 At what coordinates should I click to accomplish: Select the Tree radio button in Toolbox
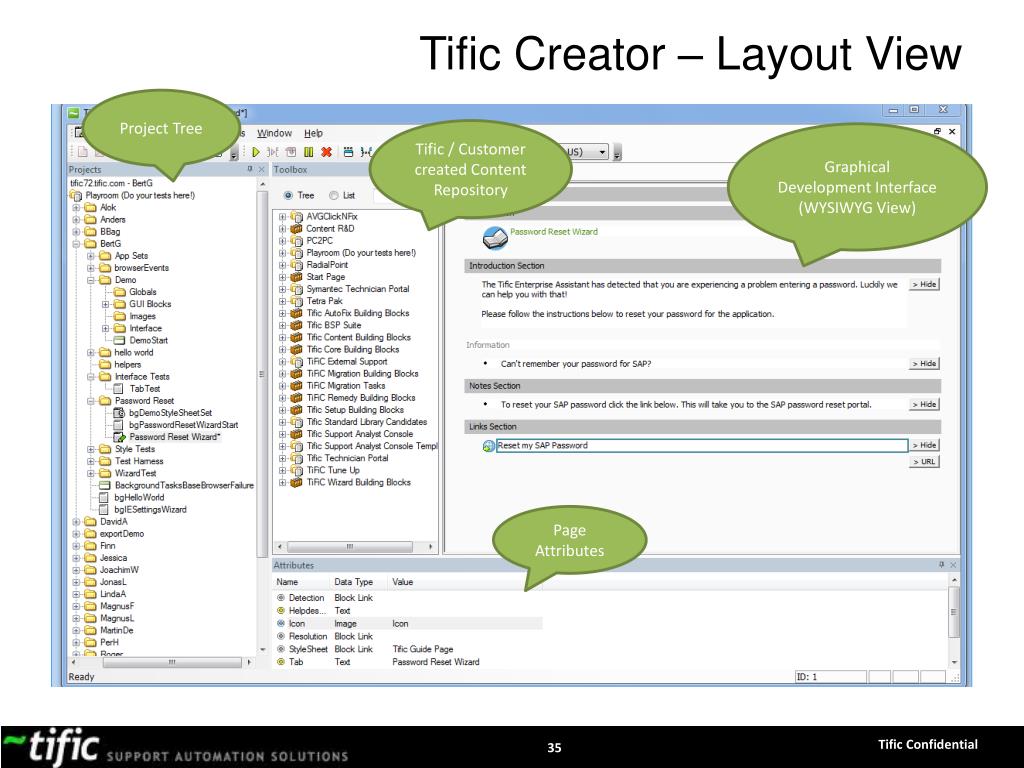(288, 195)
